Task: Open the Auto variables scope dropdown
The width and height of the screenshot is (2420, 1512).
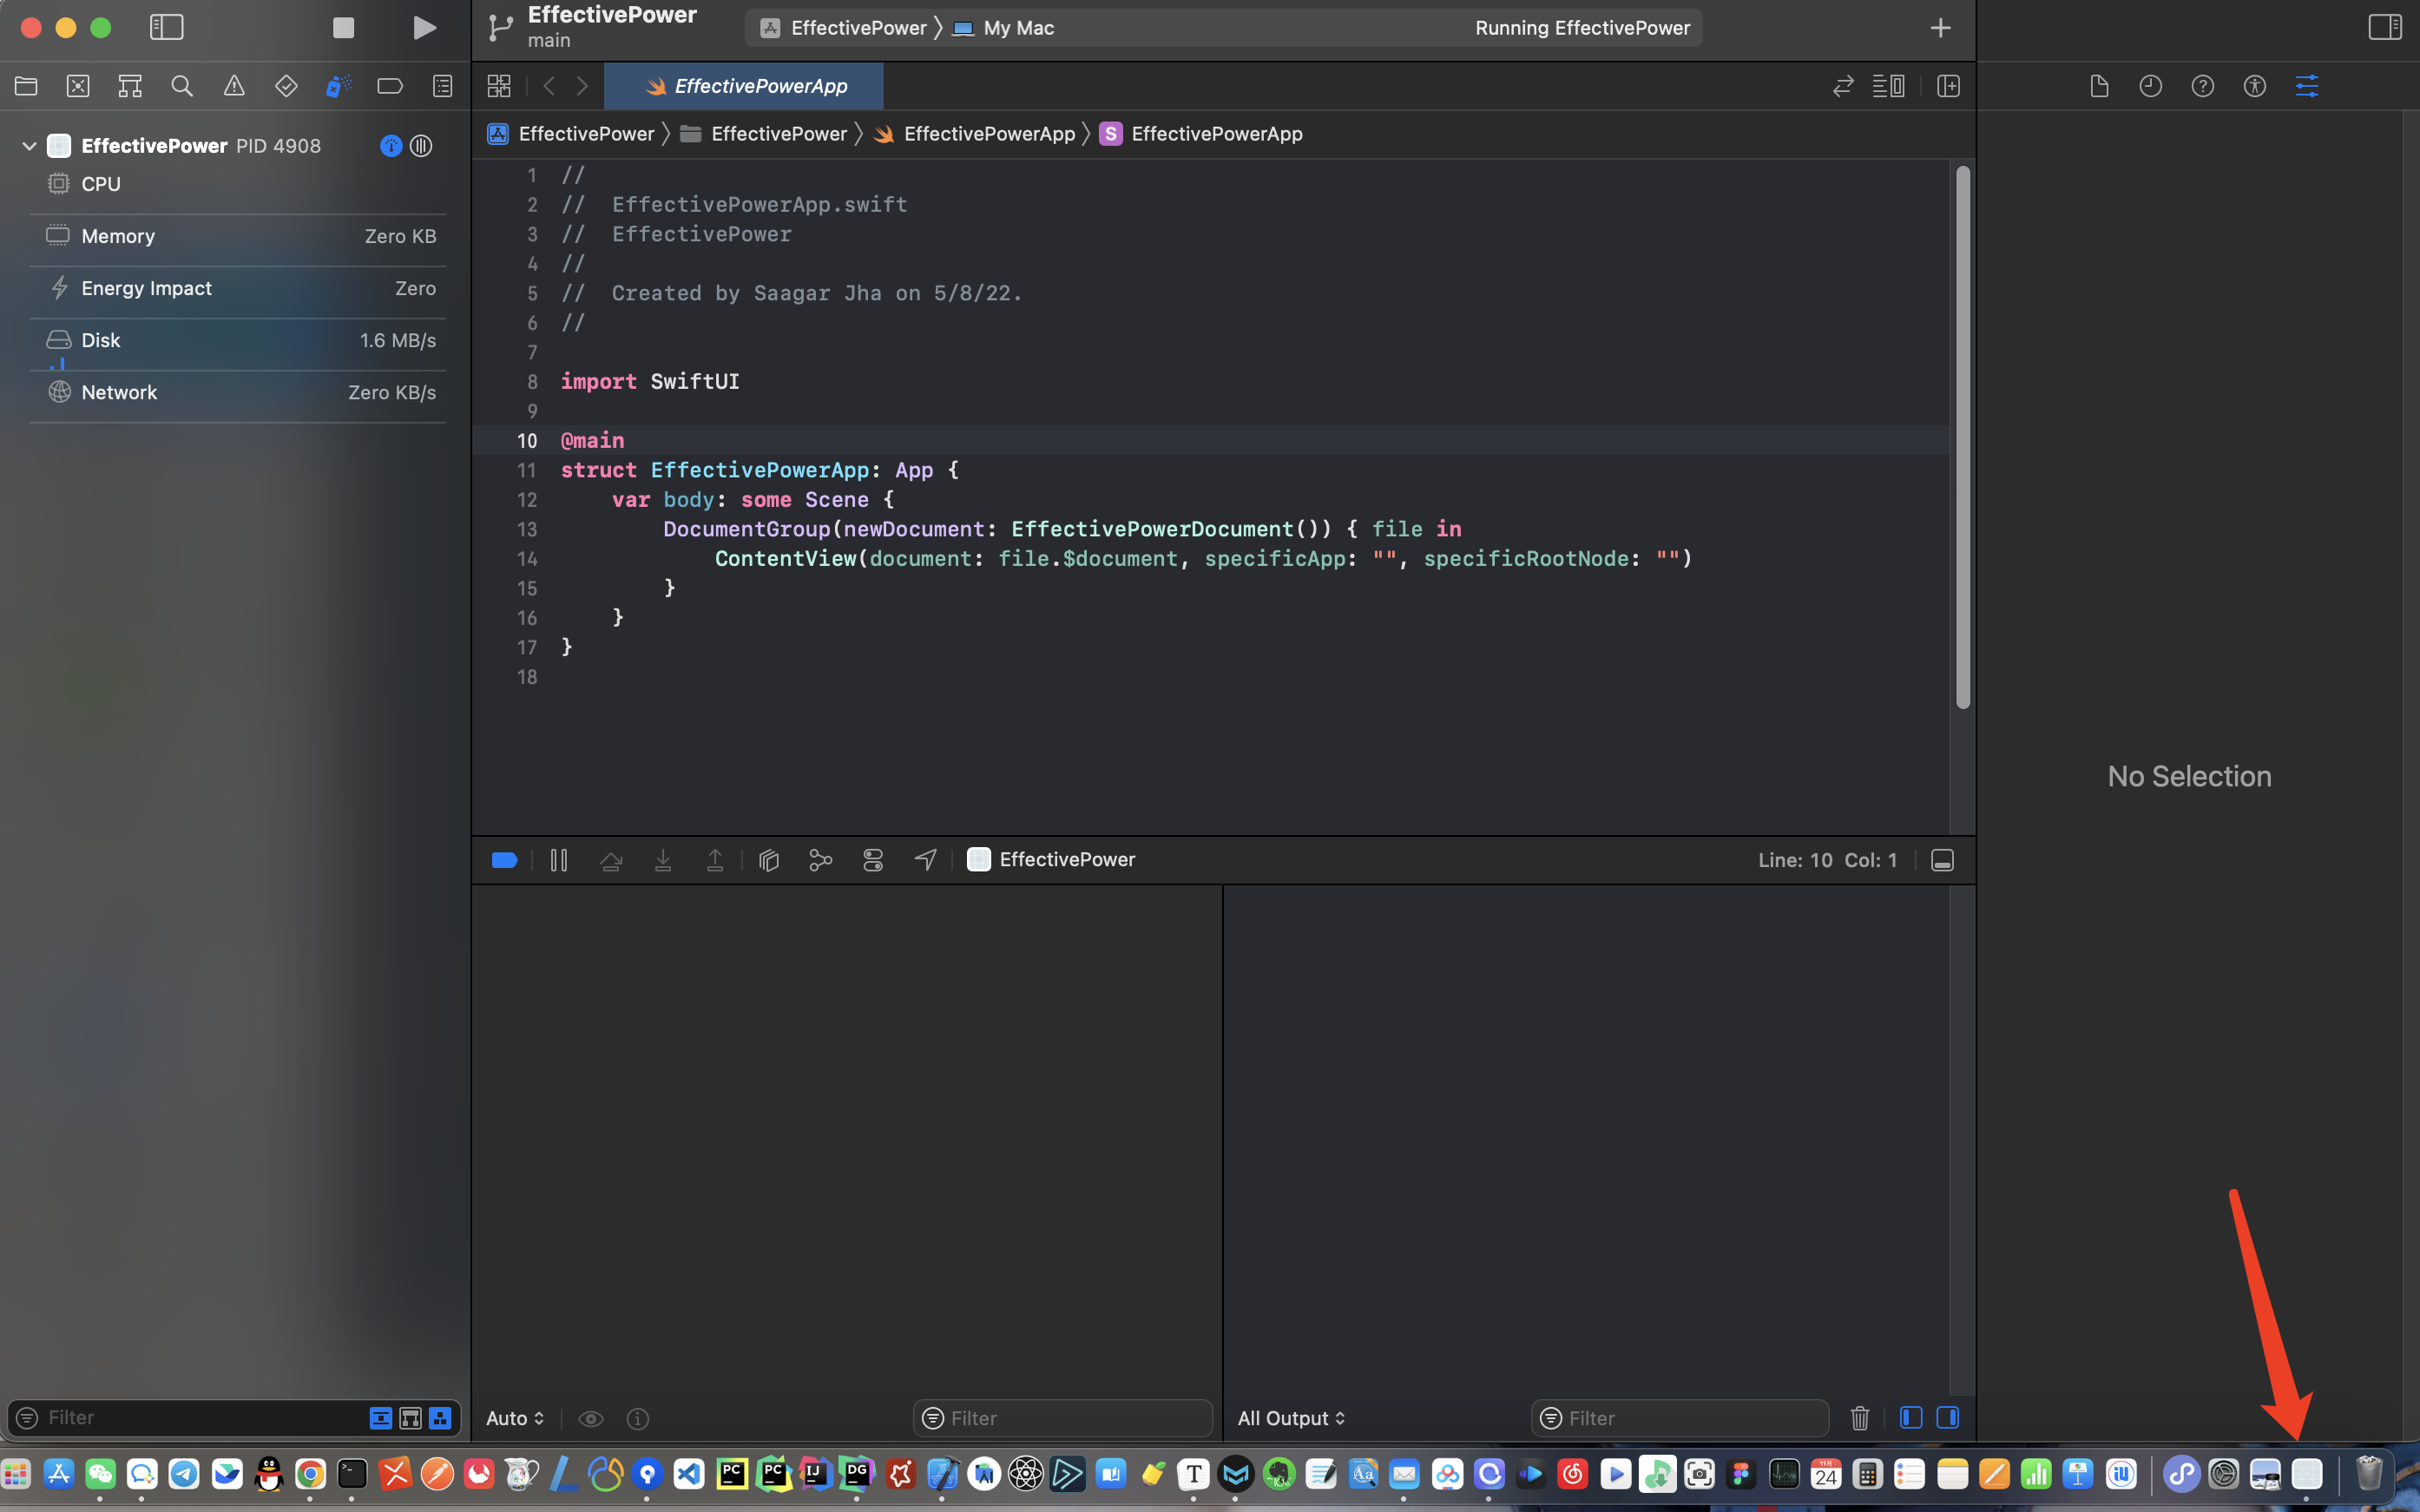Action: click(x=515, y=1418)
